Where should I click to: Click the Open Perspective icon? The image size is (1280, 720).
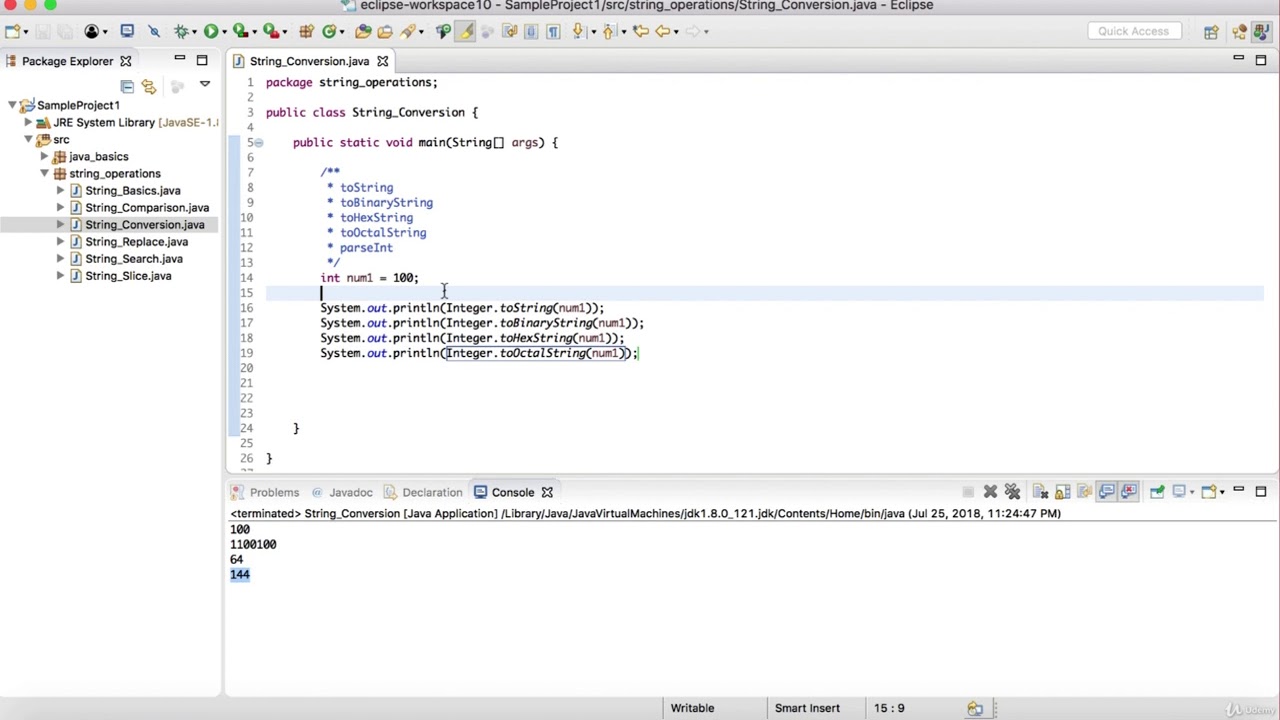[1211, 31]
